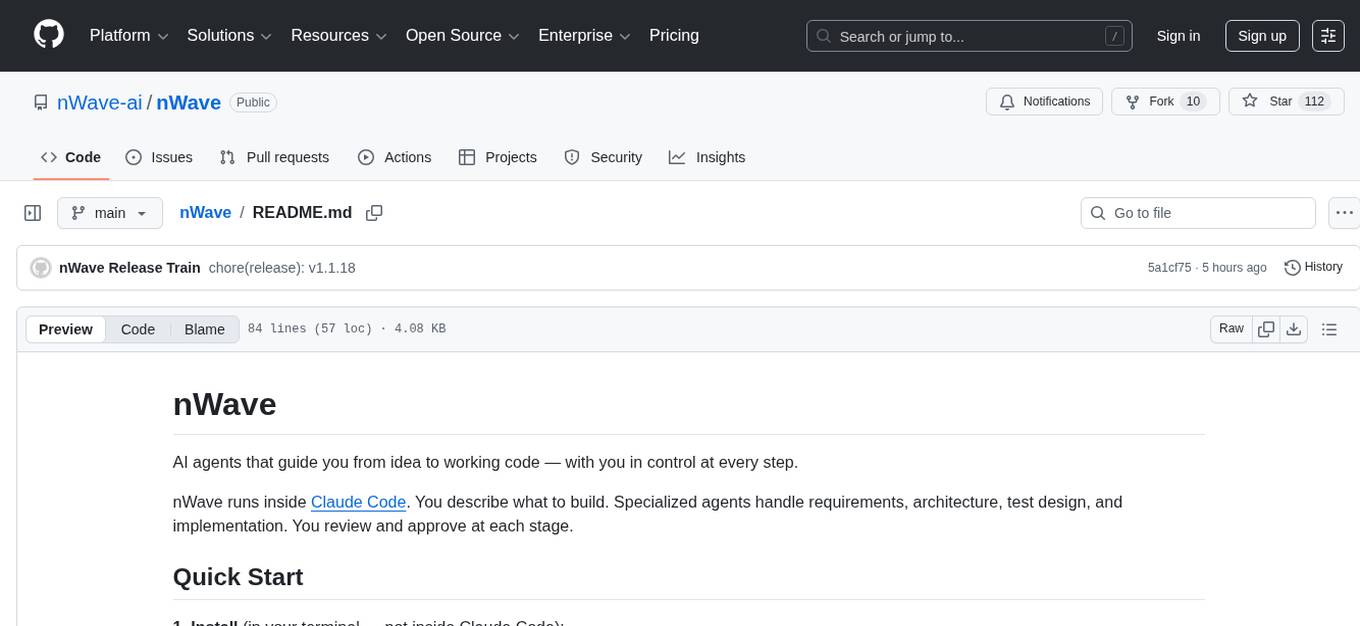1360x626 pixels.
Task: Go to the Actions tab
Action: point(394,157)
